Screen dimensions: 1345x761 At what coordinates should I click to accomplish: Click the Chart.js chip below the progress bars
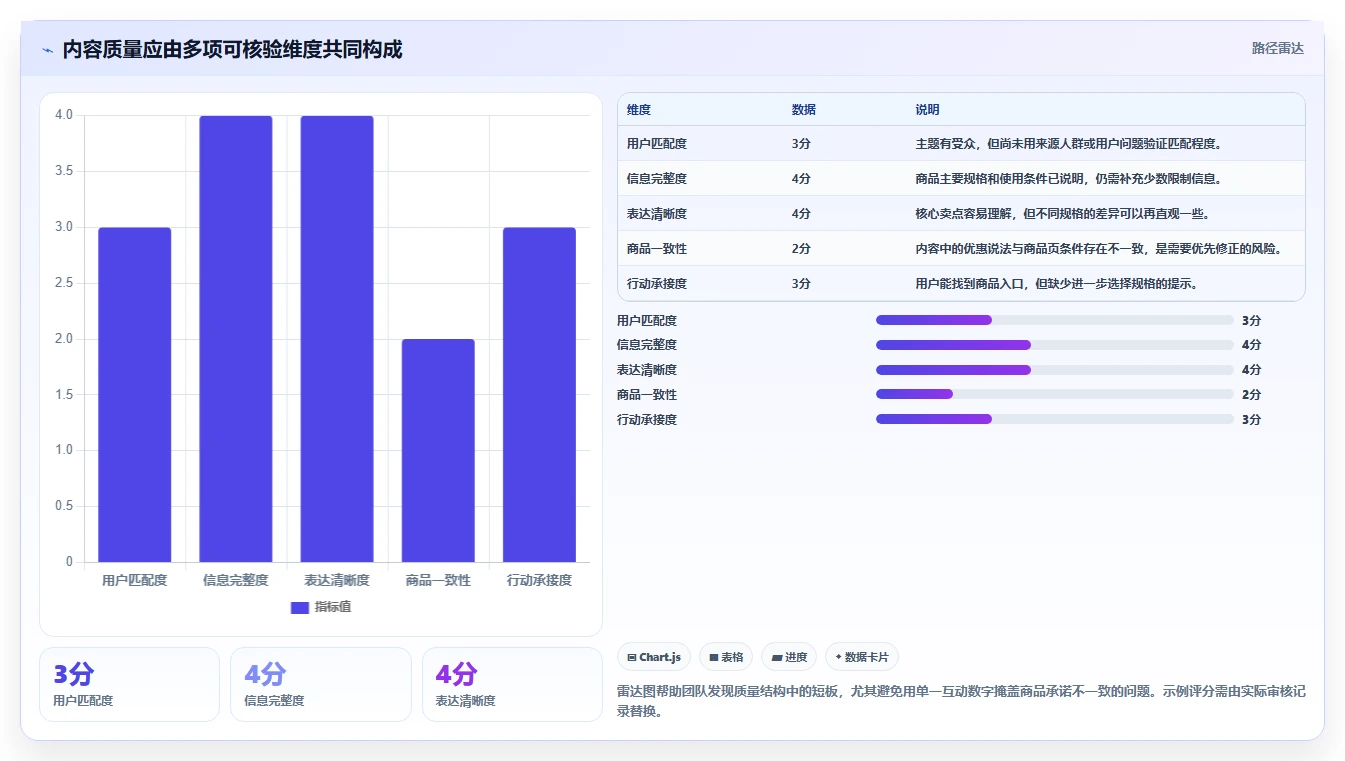(x=654, y=657)
